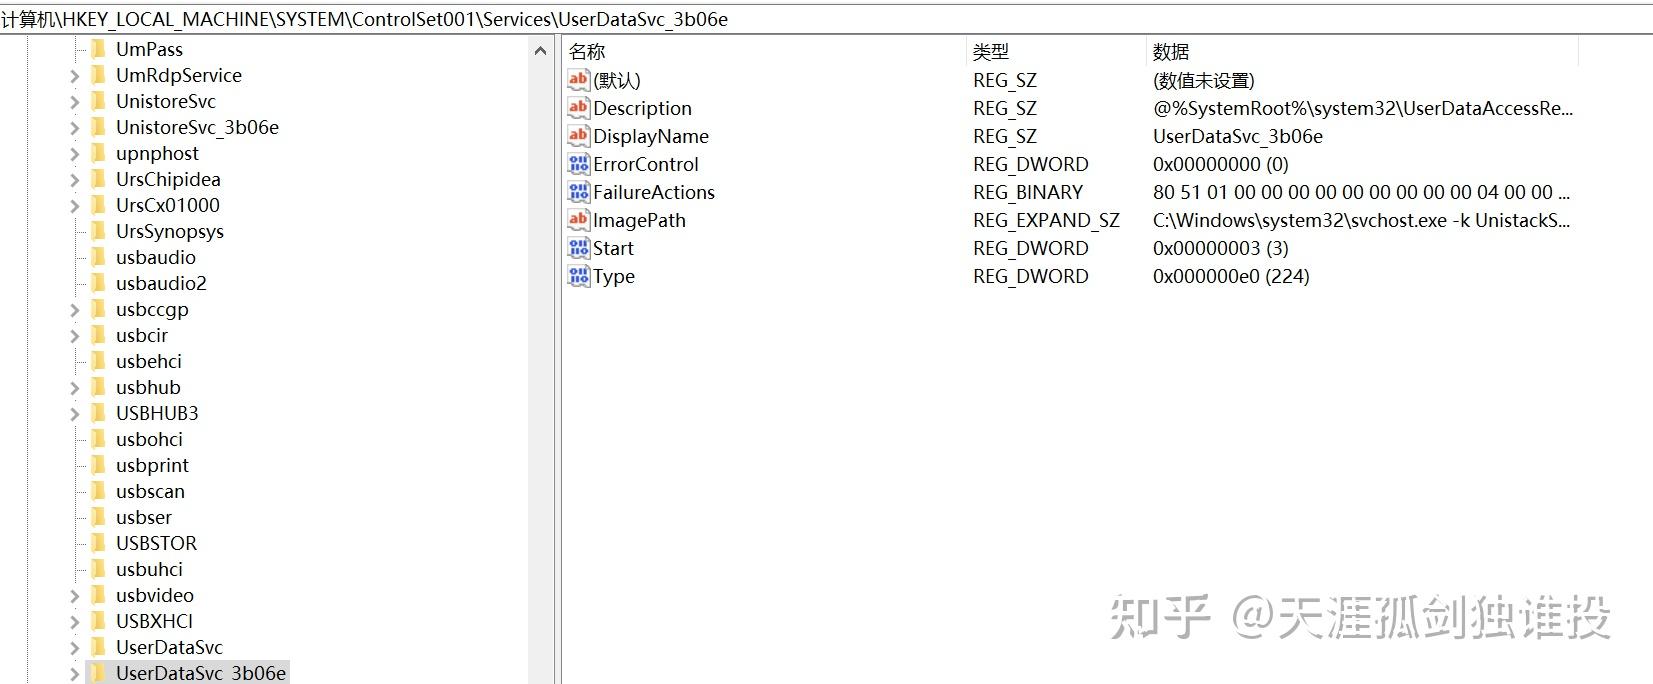Click the folder icon of usbohci key
Viewport: 1653px width, 684px height.
click(98, 439)
